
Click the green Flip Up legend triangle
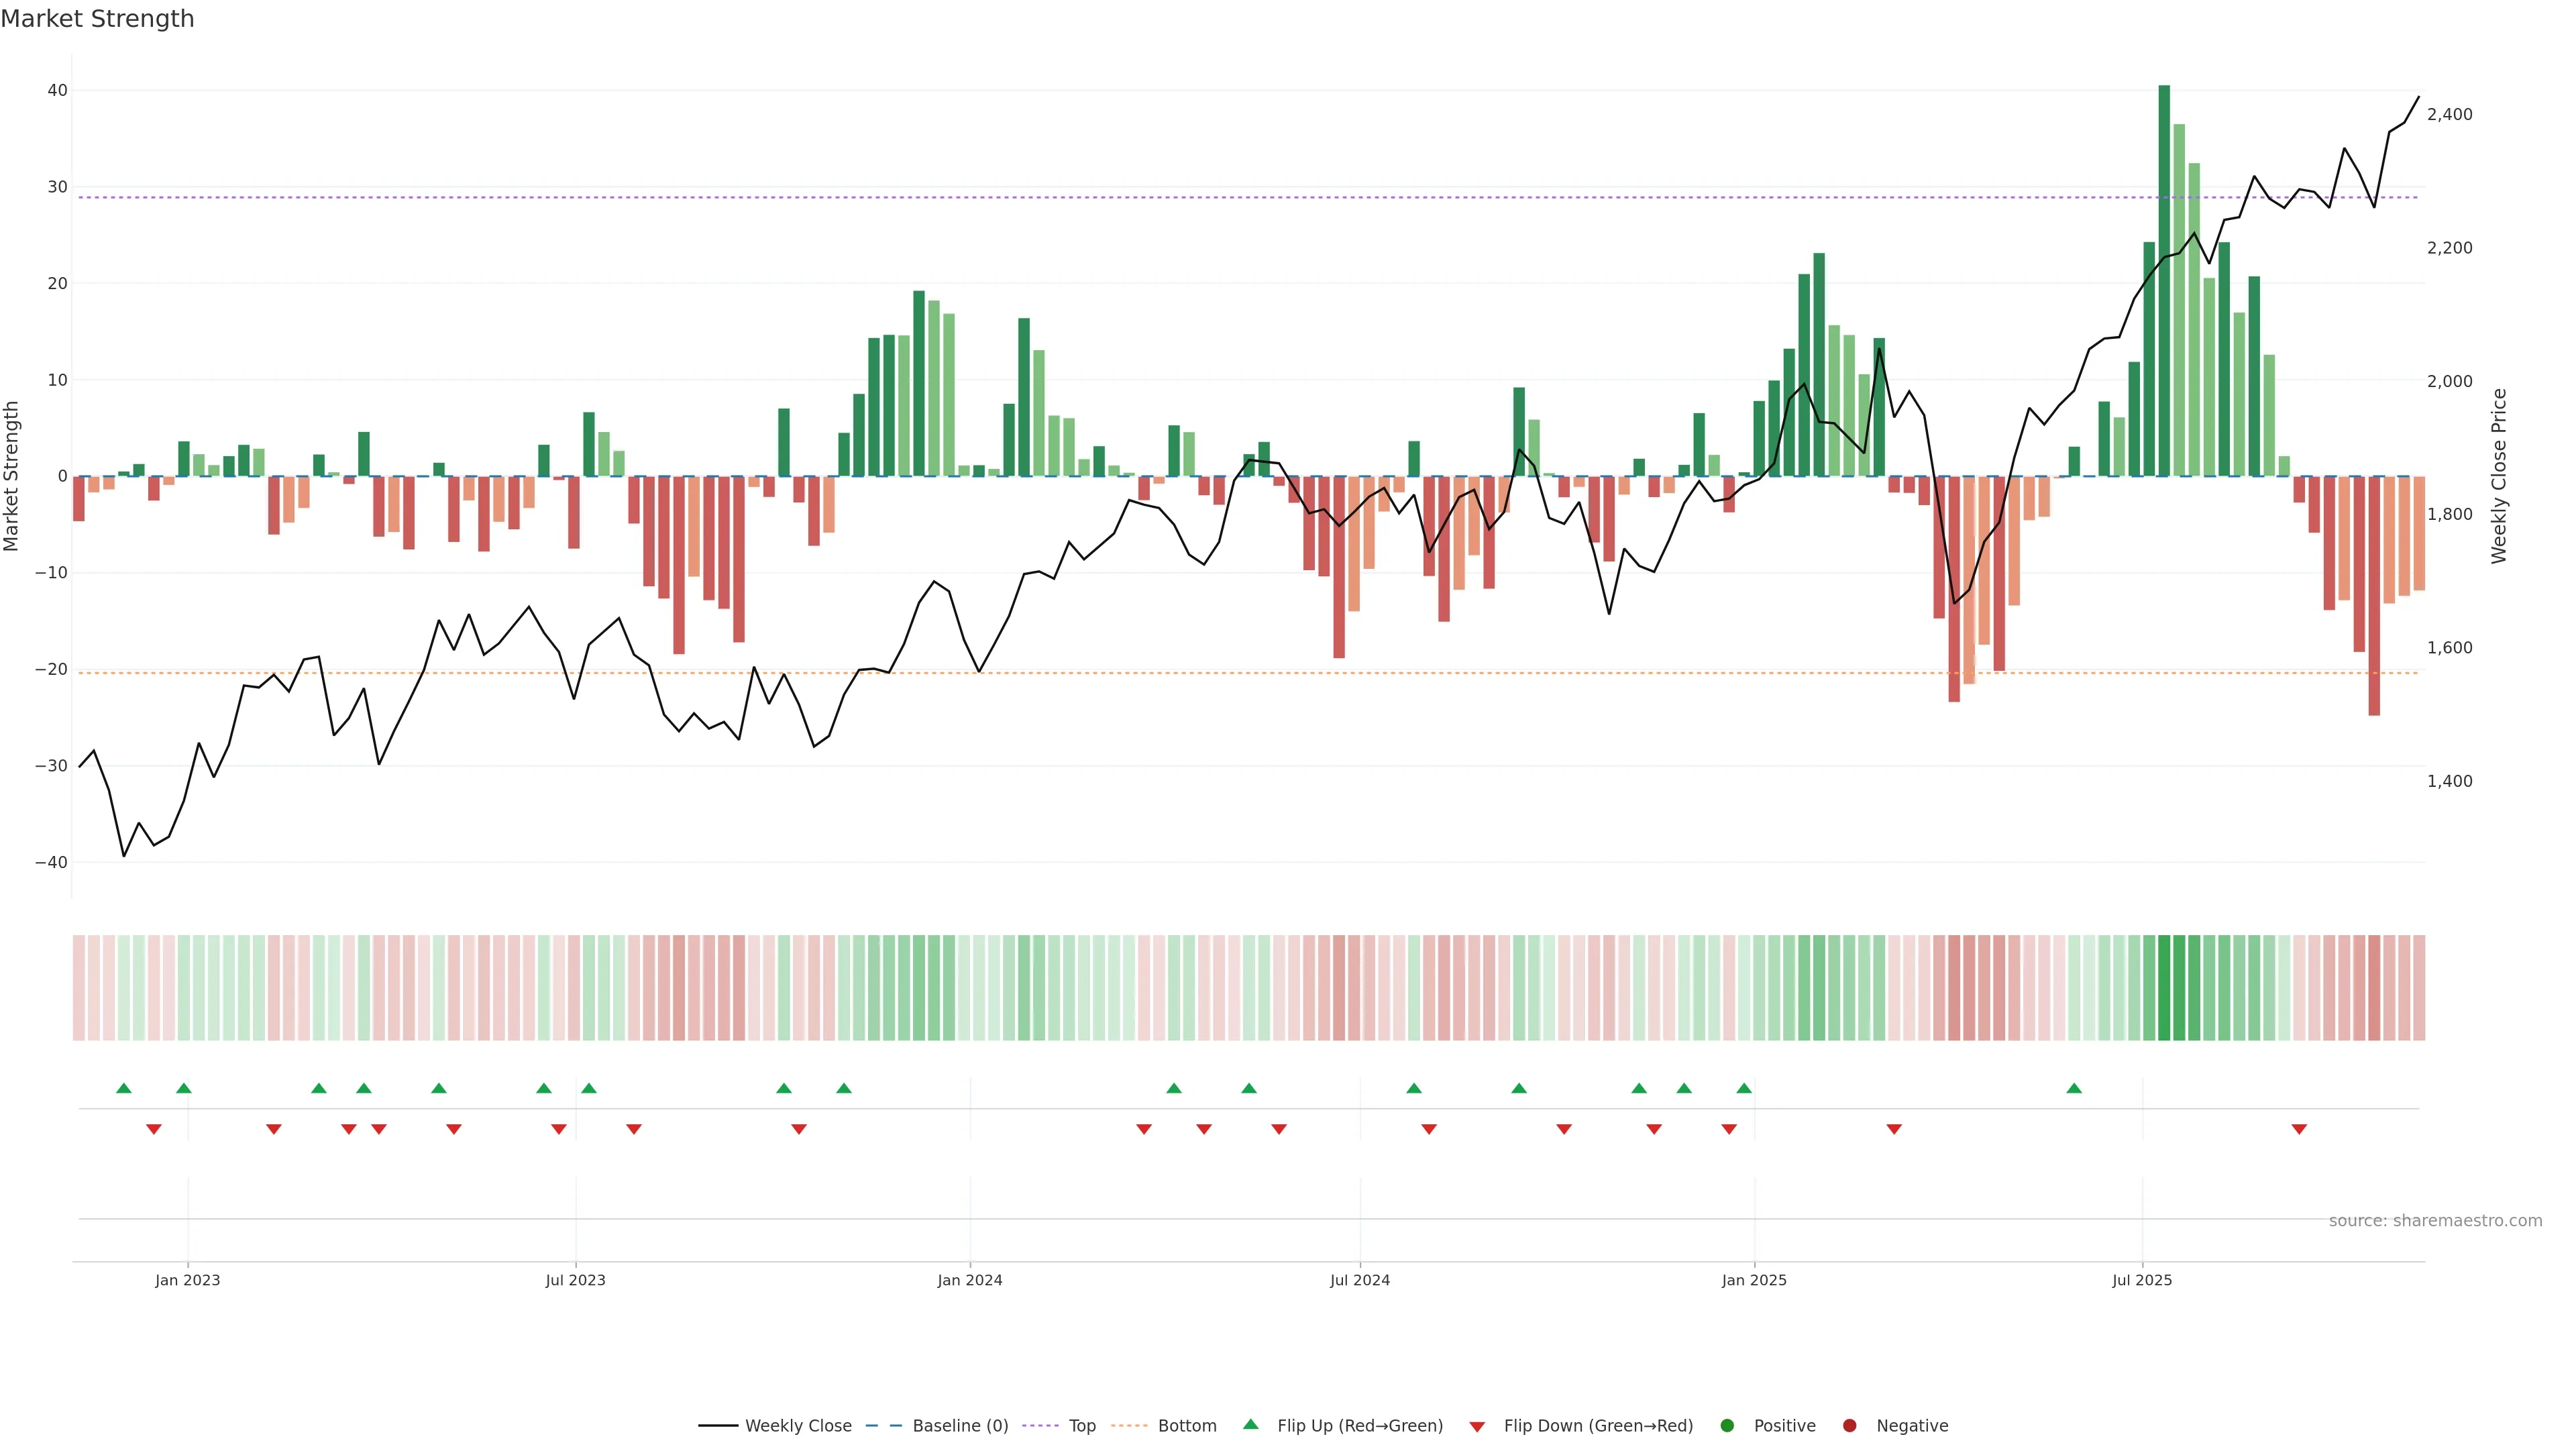1250,1425
